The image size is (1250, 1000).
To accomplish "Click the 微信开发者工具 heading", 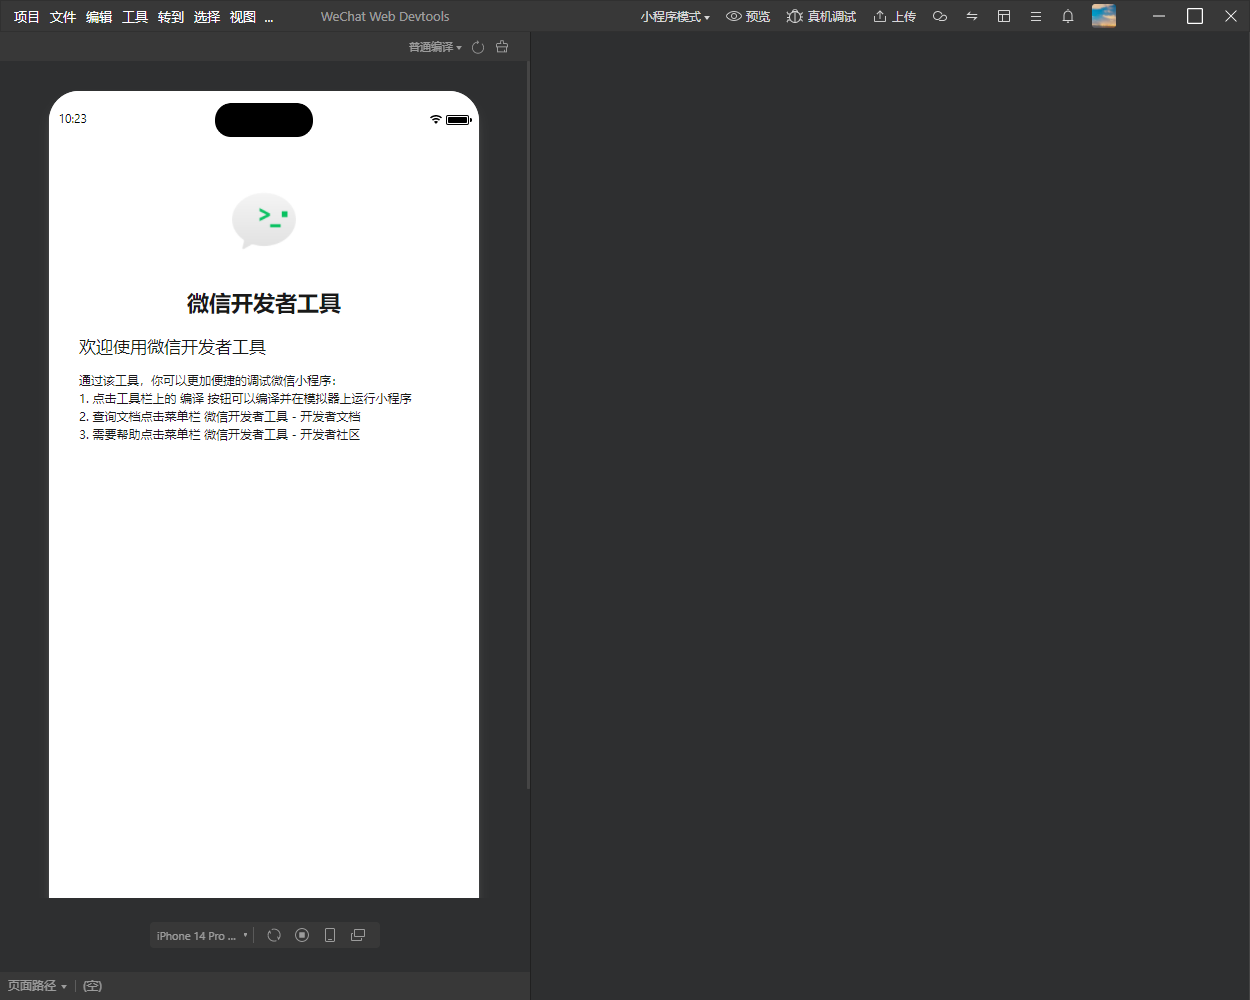I will pos(264,304).
